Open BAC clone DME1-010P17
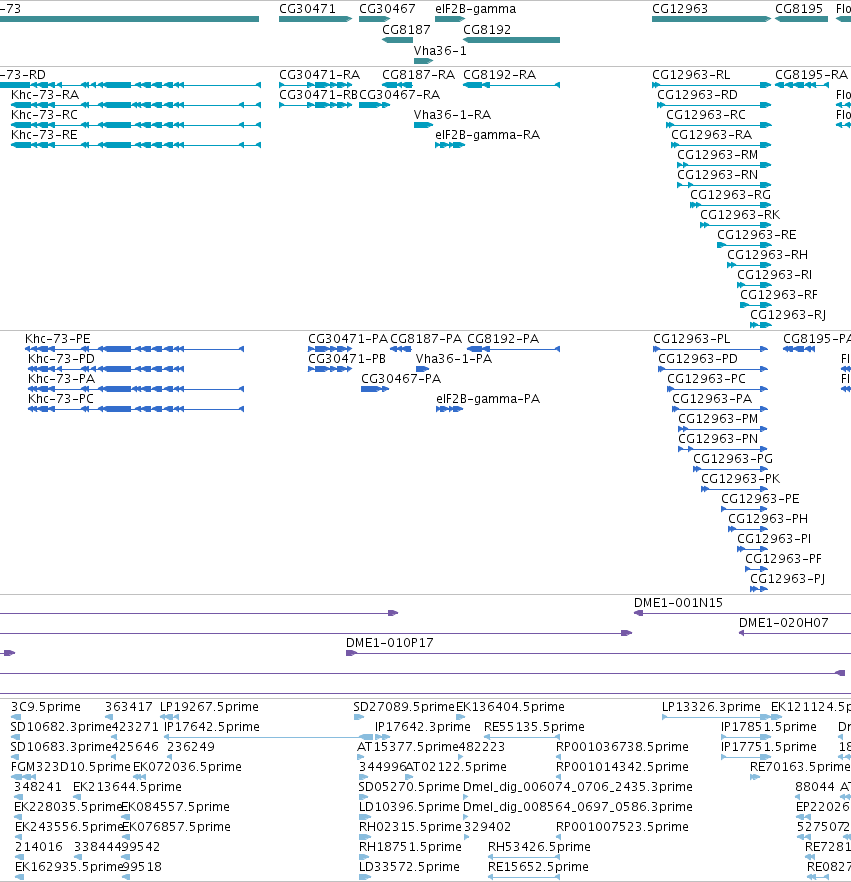This screenshot has width=851, height=882. click(389, 643)
